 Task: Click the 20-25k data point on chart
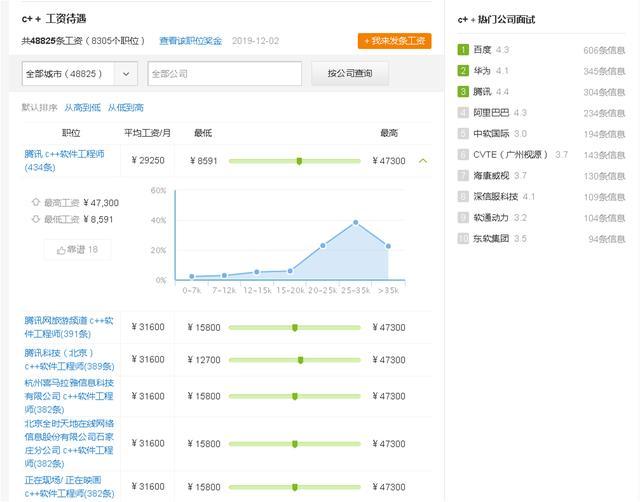[323, 245]
